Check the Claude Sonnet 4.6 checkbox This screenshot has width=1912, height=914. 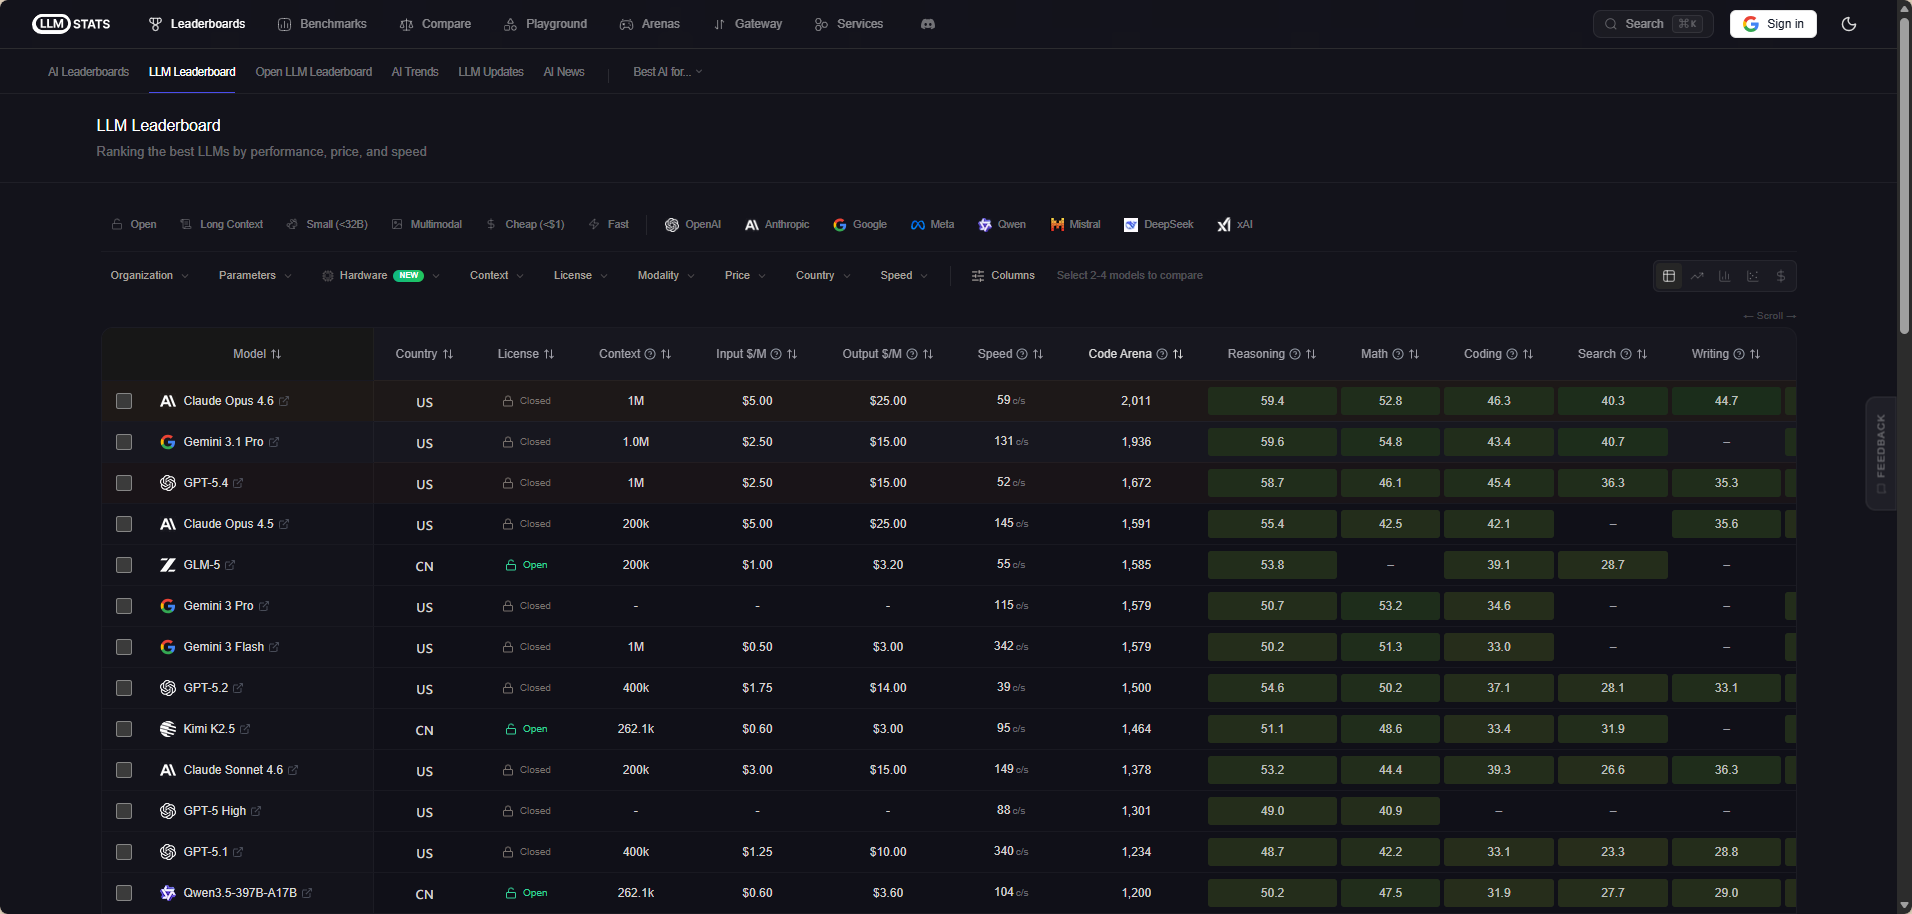(x=124, y=770)
